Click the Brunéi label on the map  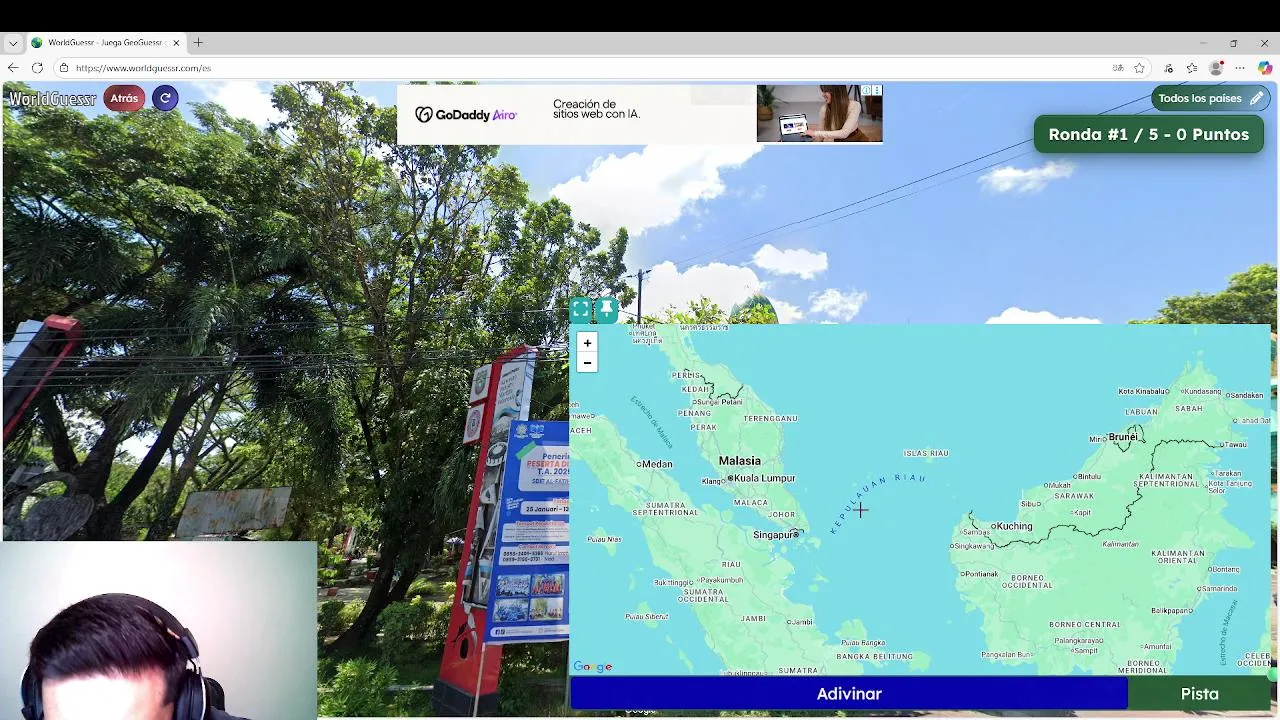(x=1123, y=437)
